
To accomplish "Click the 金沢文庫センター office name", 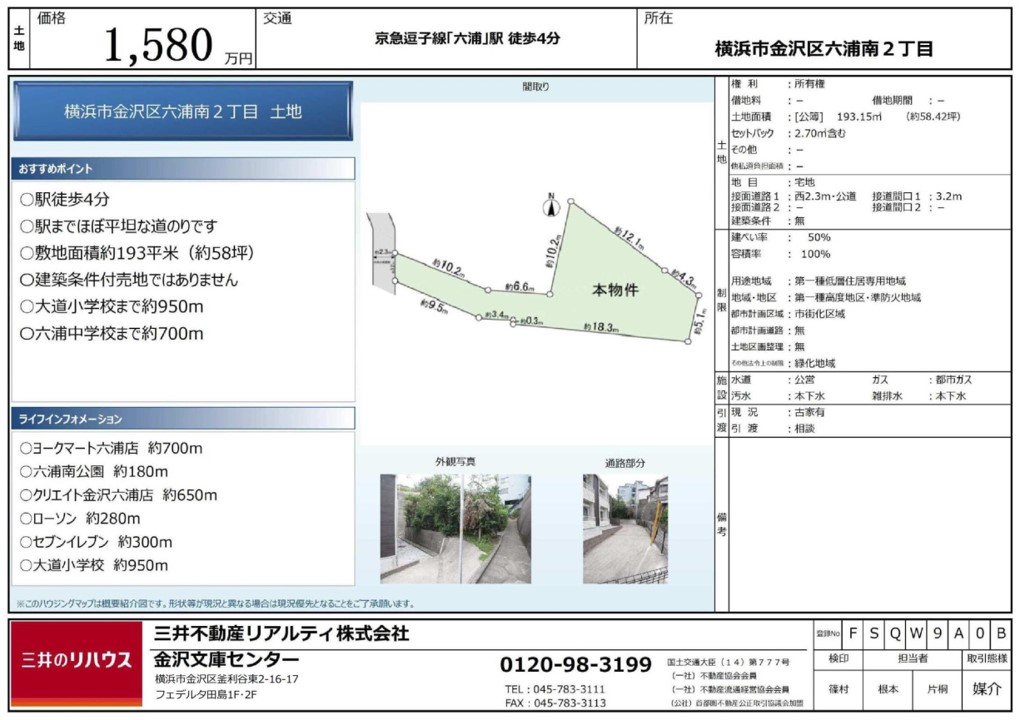I will [226, 659].
